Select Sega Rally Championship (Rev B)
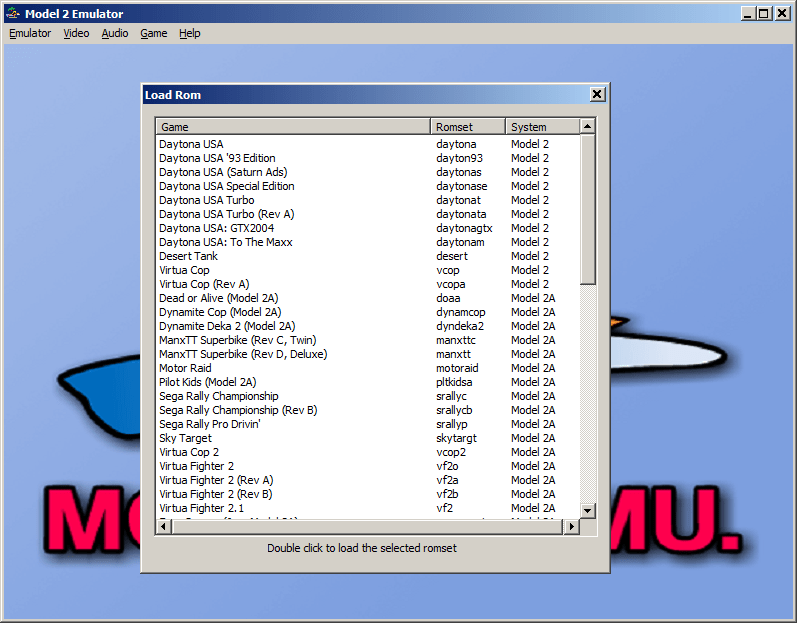 (238, 410)
